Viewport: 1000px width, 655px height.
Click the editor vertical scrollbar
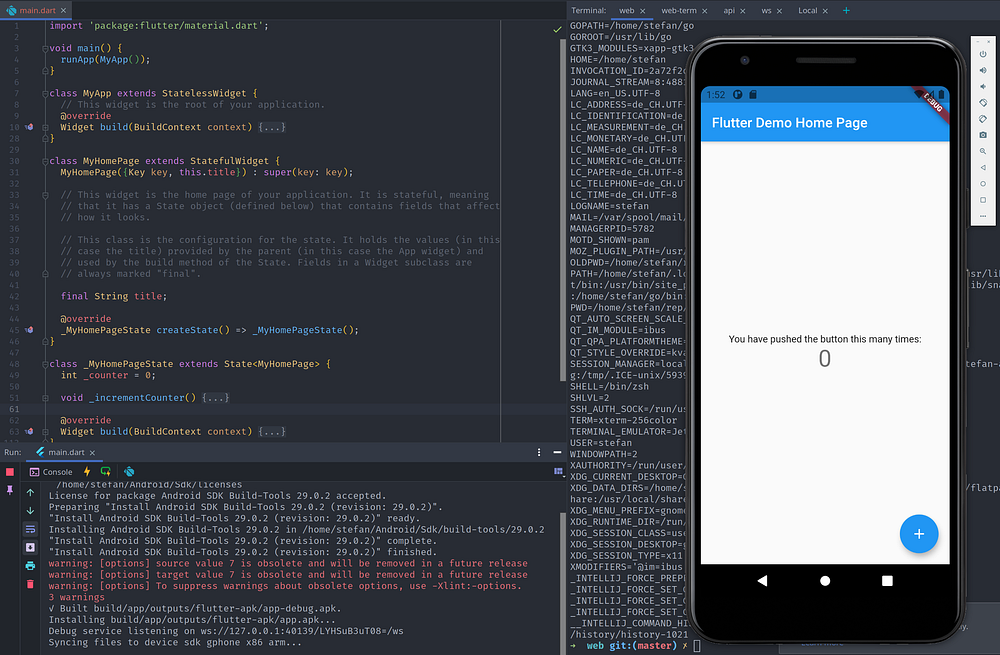click(563, 209)
